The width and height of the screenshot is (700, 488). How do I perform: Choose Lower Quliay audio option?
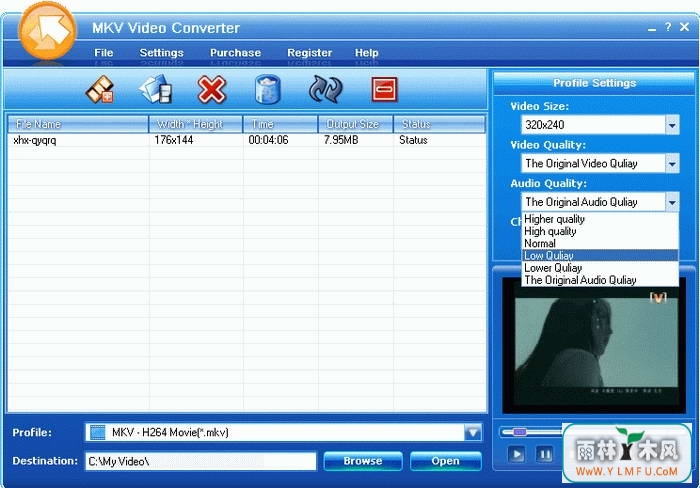pos(600,268)
